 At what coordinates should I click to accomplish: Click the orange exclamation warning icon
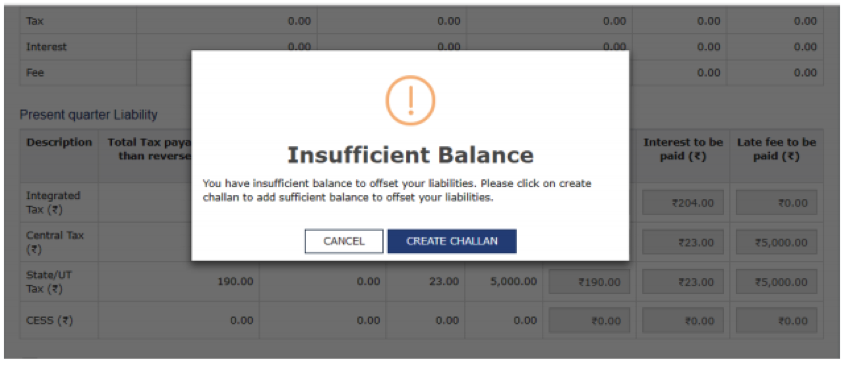tap(410, 100)
